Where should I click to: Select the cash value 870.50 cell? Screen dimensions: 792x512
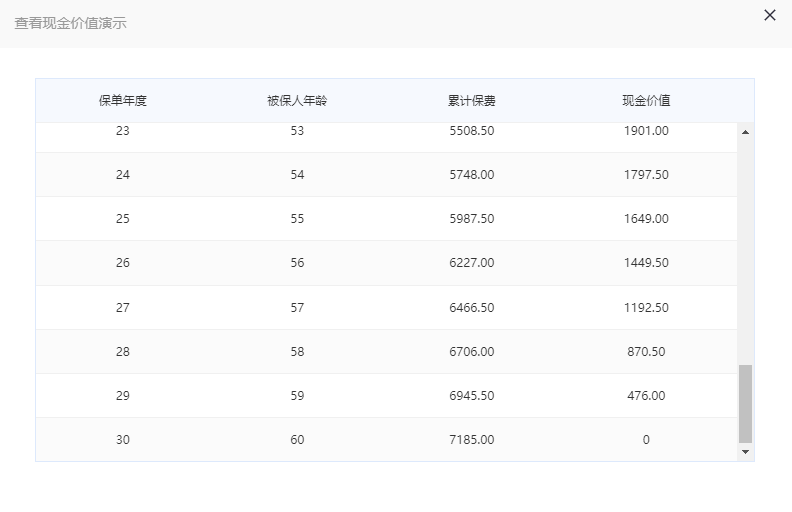(x=646, y=351)
